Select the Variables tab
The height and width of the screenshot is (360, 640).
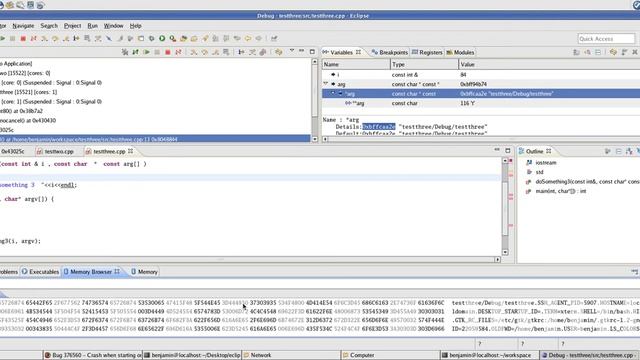pos(342,53)
